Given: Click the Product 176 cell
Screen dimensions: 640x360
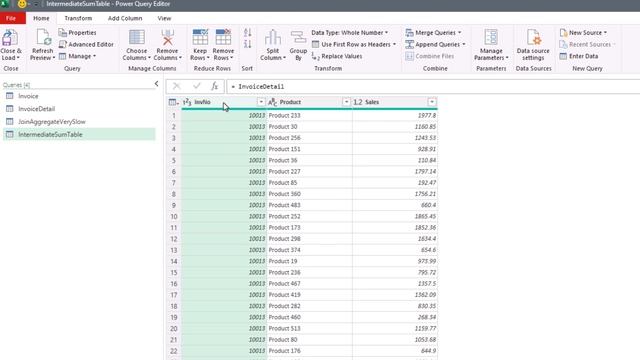Looking at the screenshot, I should click(x=309, y=351).
